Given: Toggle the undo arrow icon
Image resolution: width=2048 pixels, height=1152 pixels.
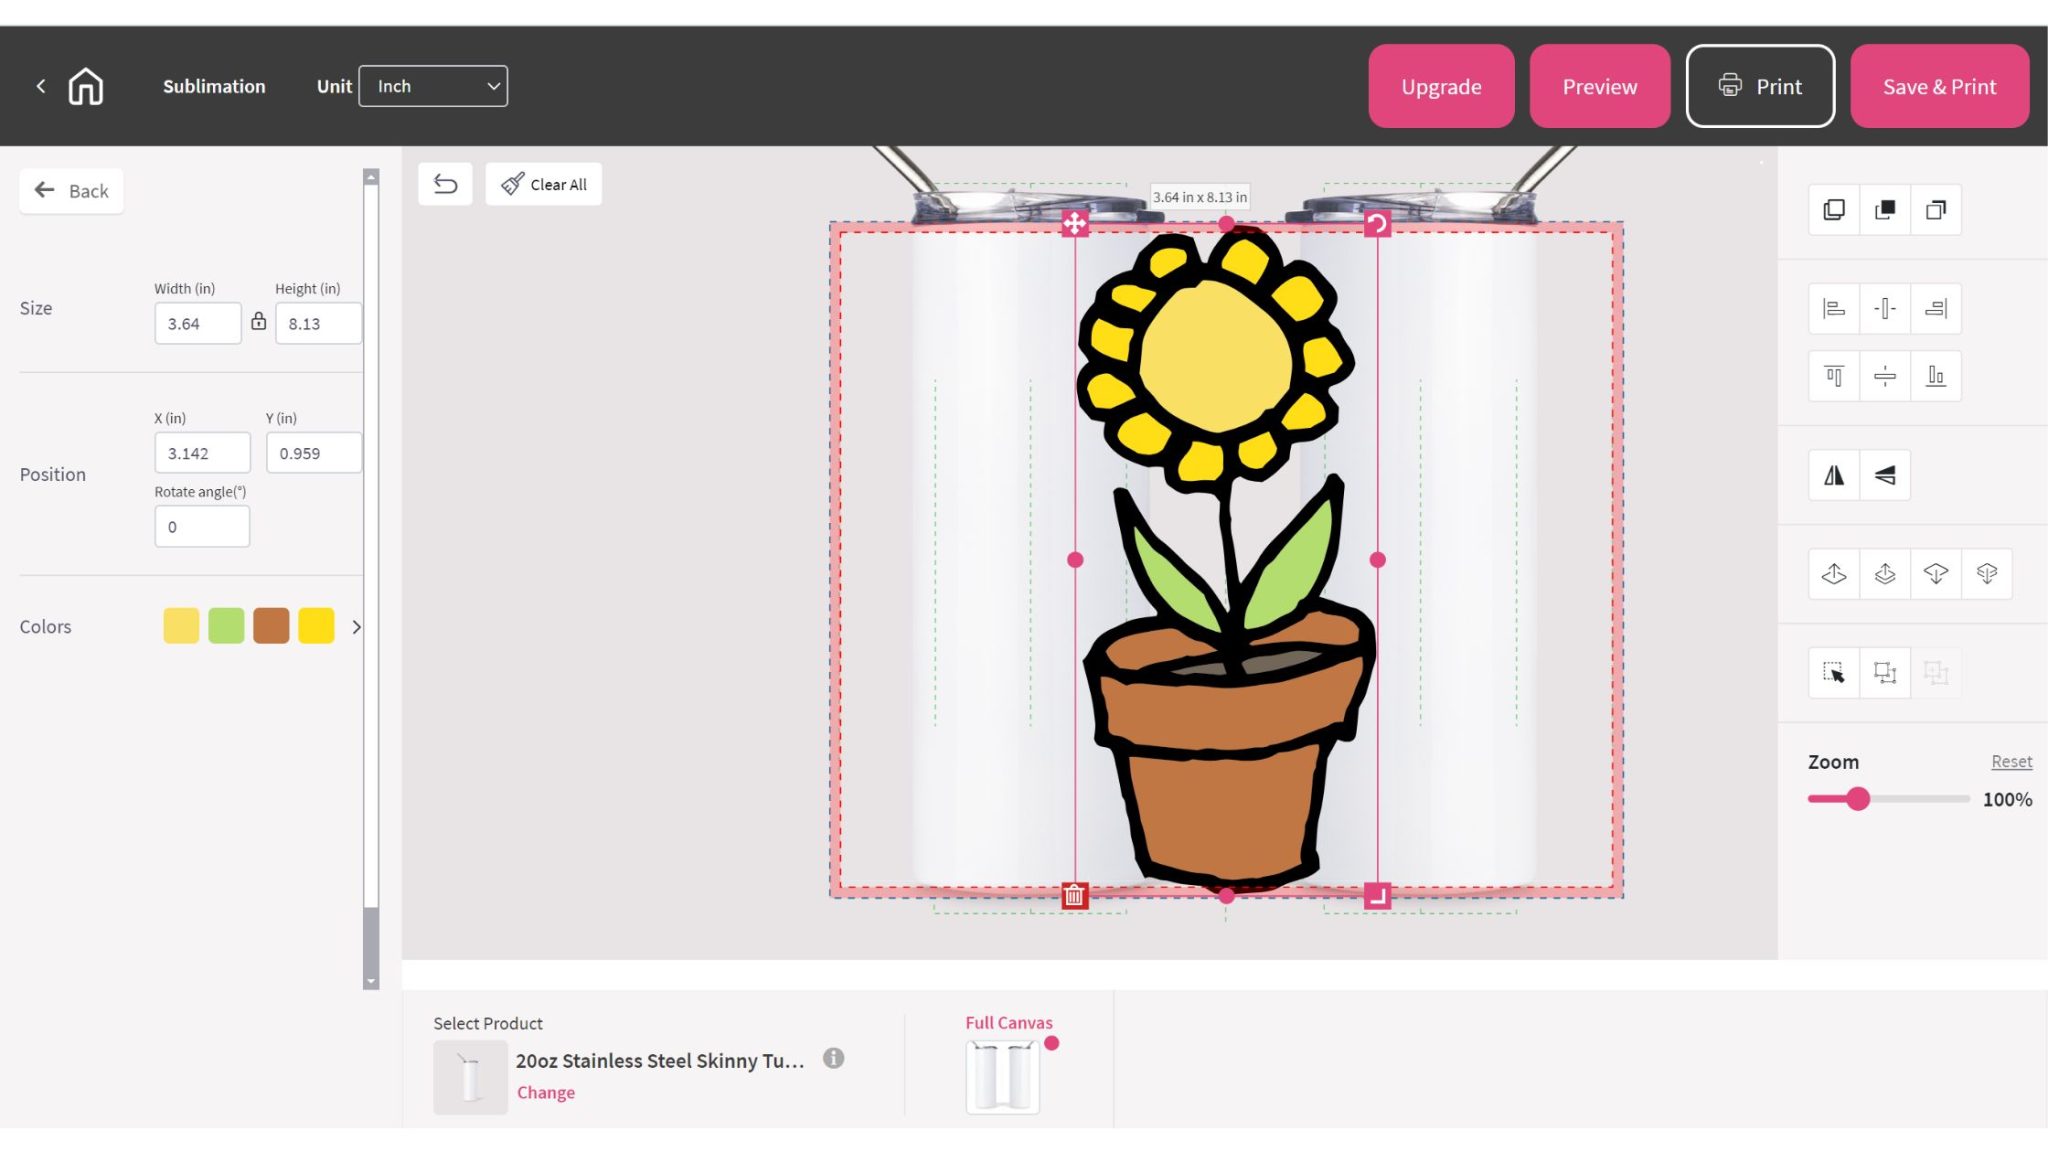Looking at the screenshot, I should (444, 184).
